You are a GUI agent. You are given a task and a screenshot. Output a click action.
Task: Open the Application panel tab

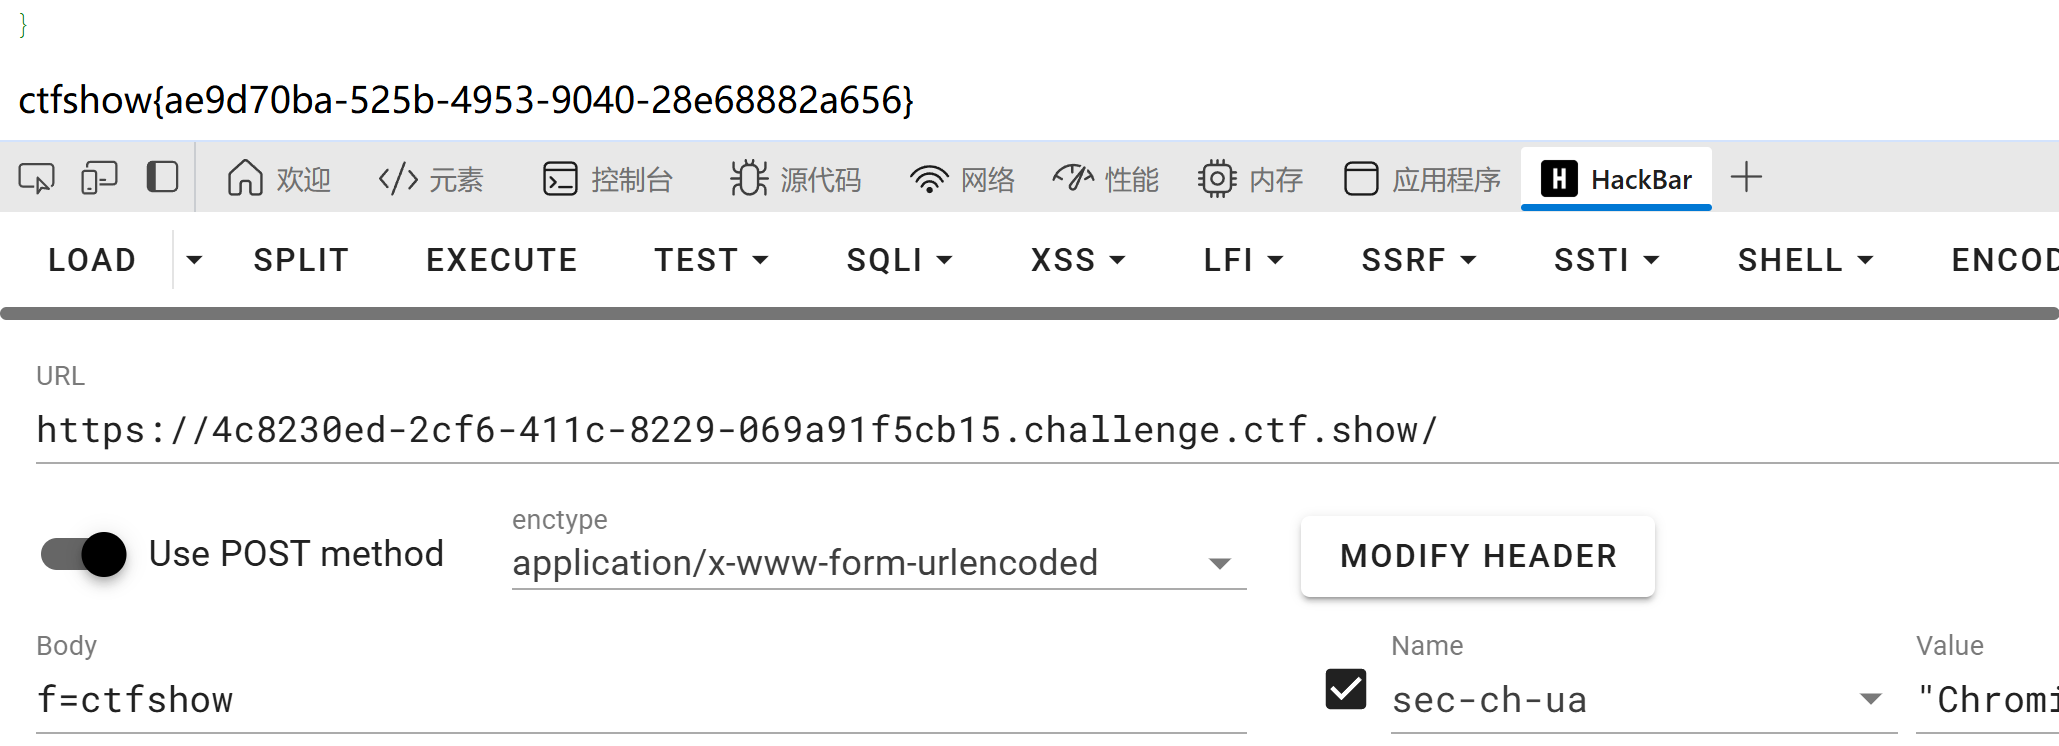[1422, 179]
